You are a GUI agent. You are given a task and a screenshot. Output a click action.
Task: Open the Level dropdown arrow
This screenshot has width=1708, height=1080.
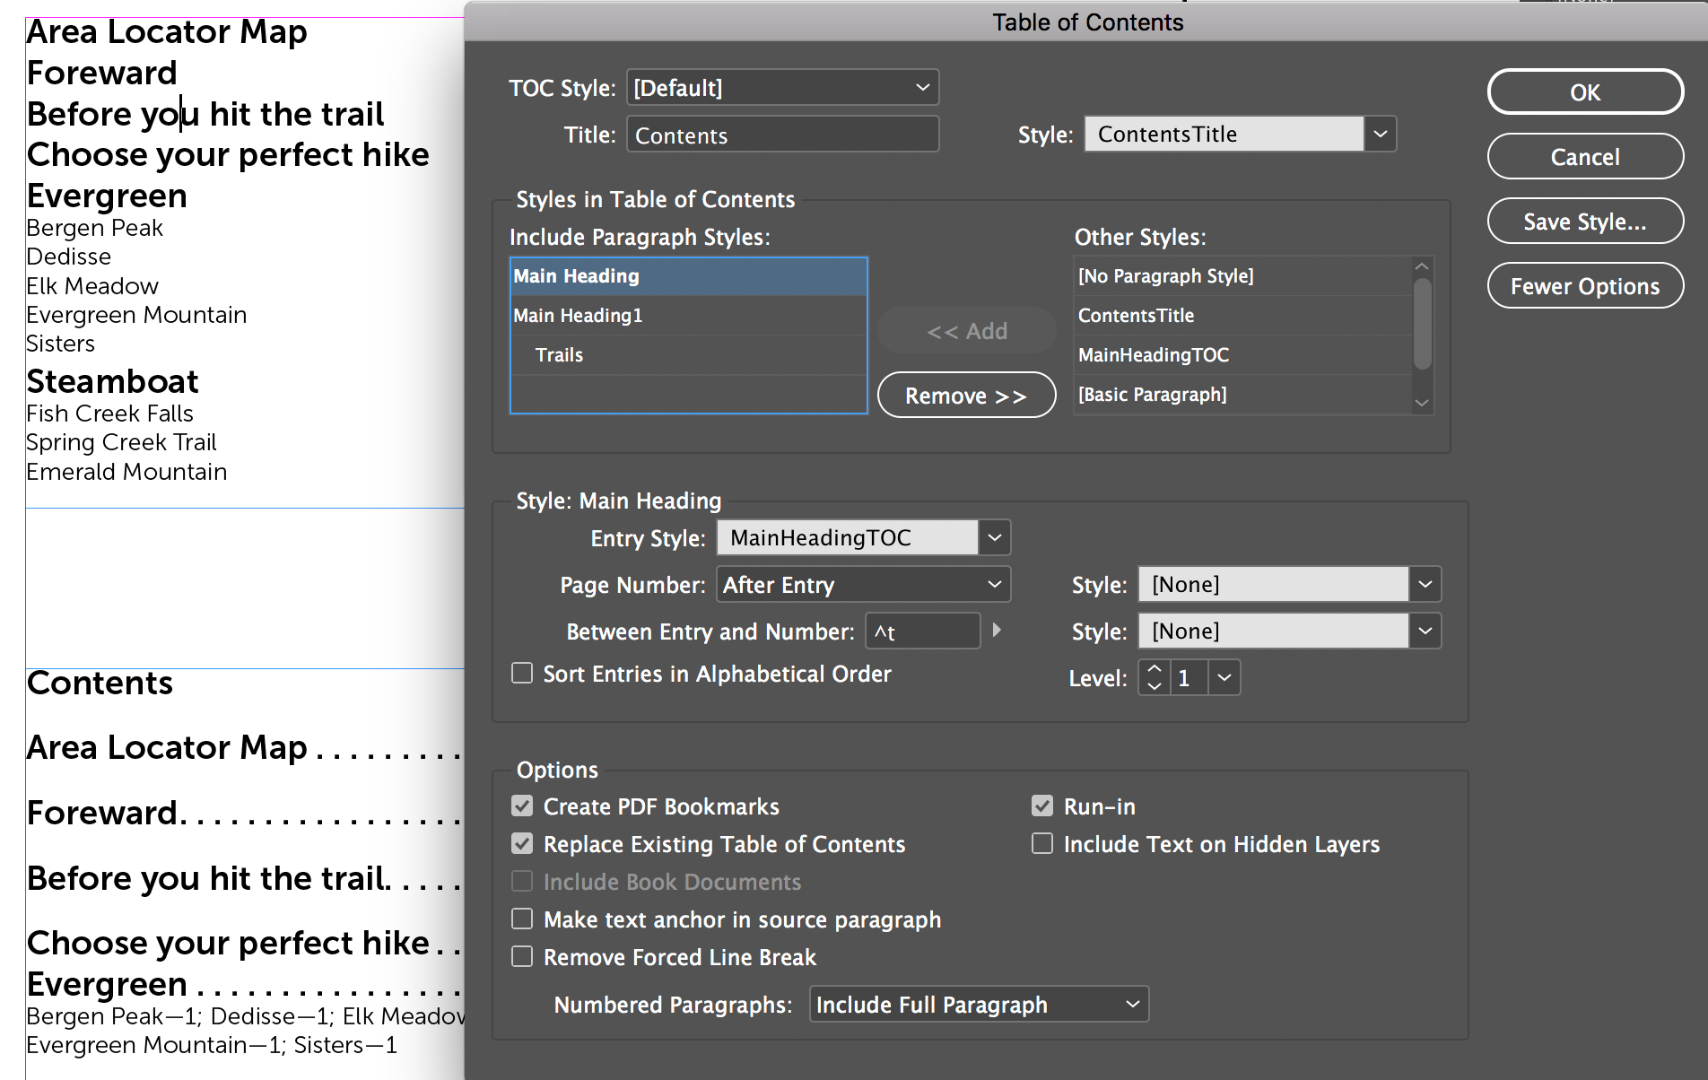pyautogui.click(x=1224, y=678)
